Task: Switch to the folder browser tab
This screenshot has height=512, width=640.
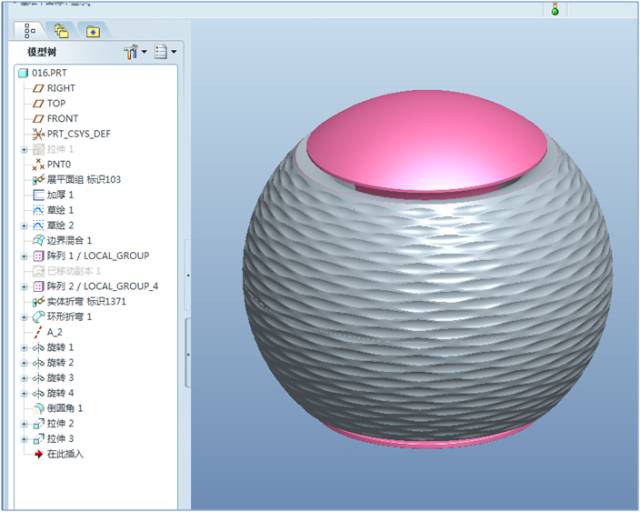Action: click(x=61, y=31)
